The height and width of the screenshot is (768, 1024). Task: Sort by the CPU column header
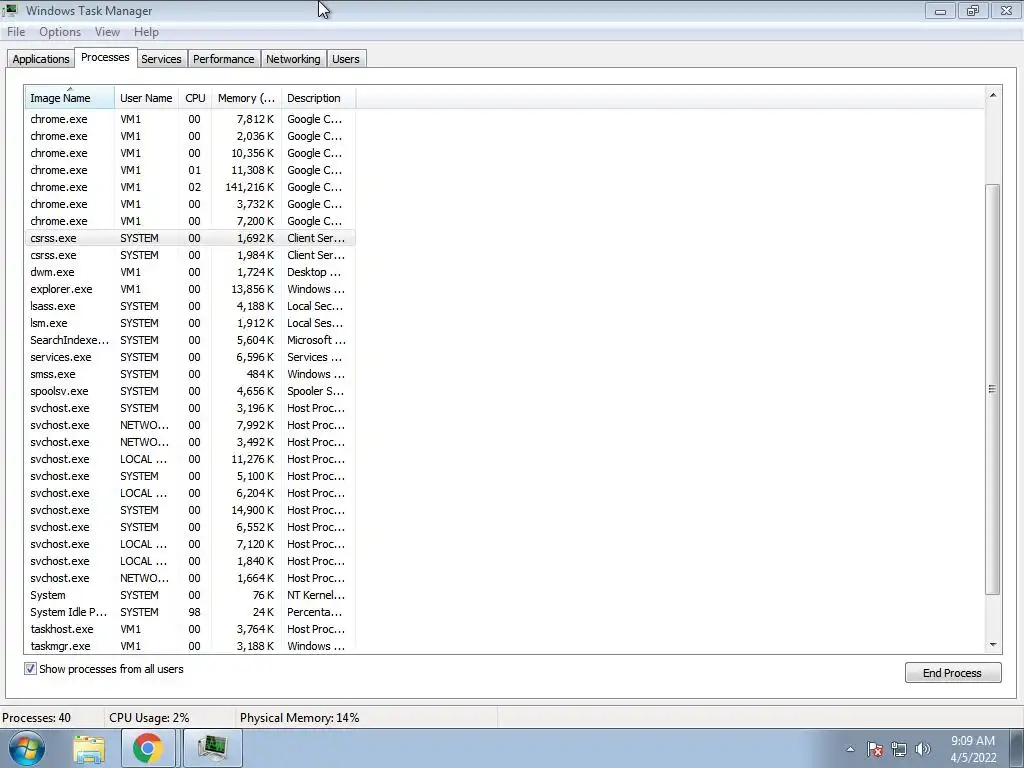coord(195,98)
